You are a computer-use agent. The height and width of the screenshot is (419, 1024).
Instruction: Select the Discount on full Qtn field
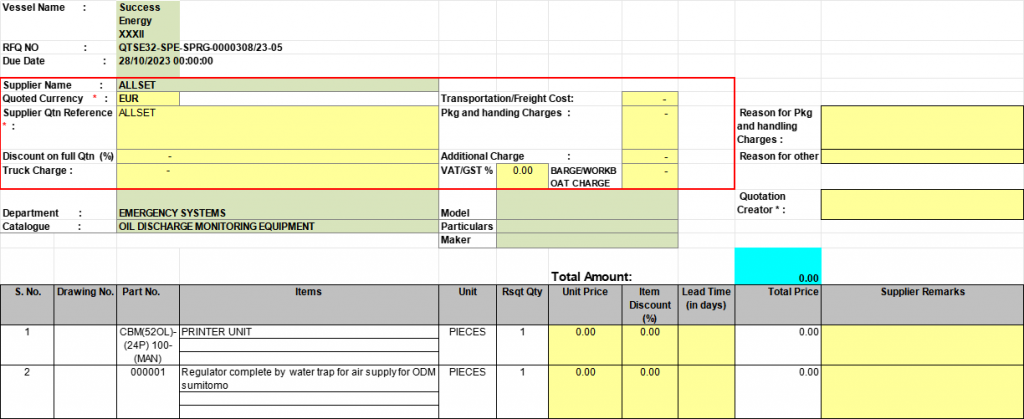coord(278,157)
